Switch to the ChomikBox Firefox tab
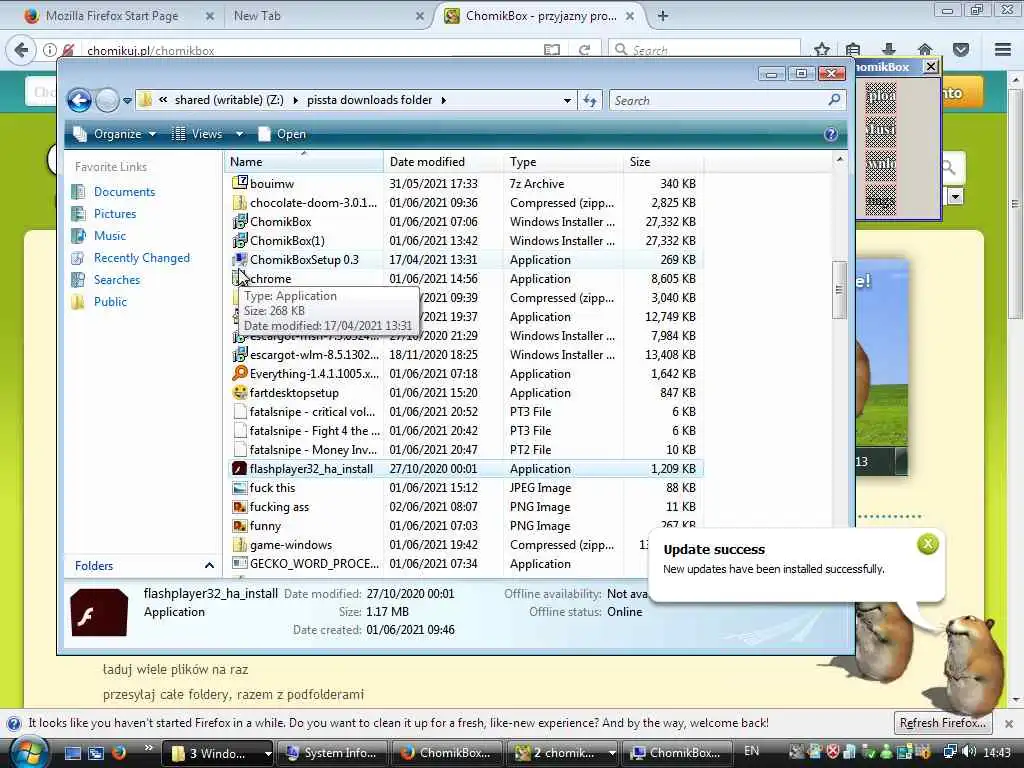The height and width of the screenshot is (768, 1024). [541, 16]
